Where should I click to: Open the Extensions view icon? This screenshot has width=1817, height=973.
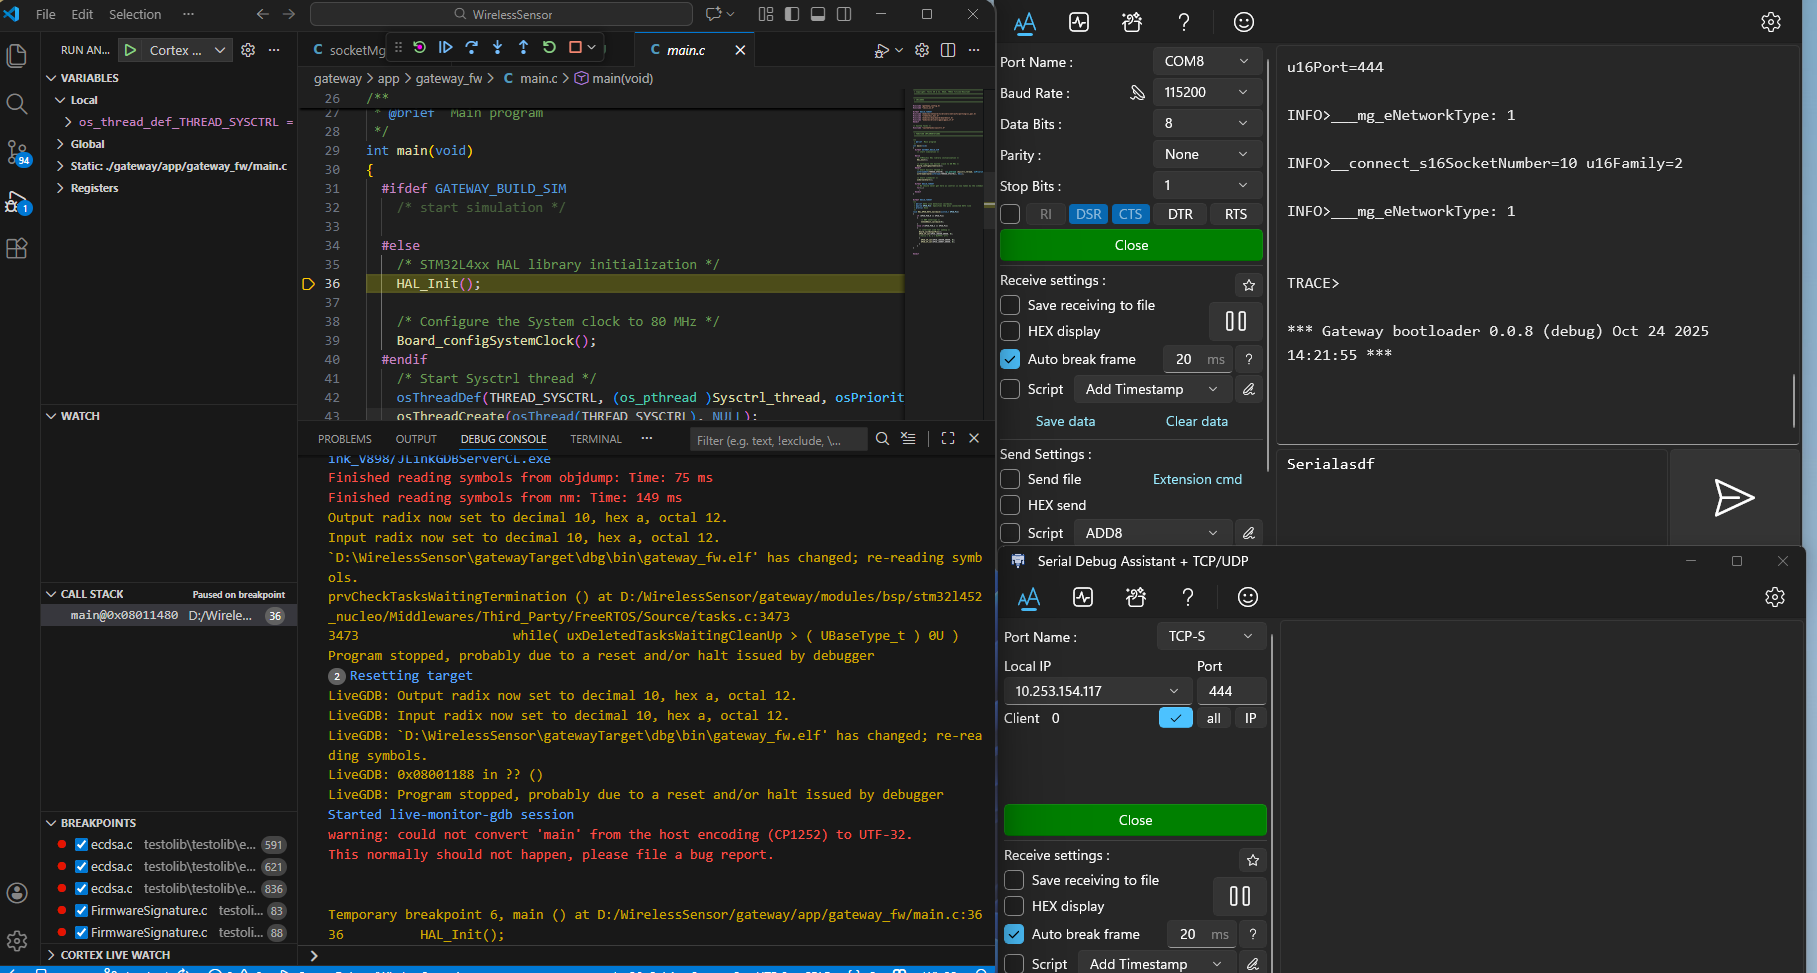pos(17,249)
